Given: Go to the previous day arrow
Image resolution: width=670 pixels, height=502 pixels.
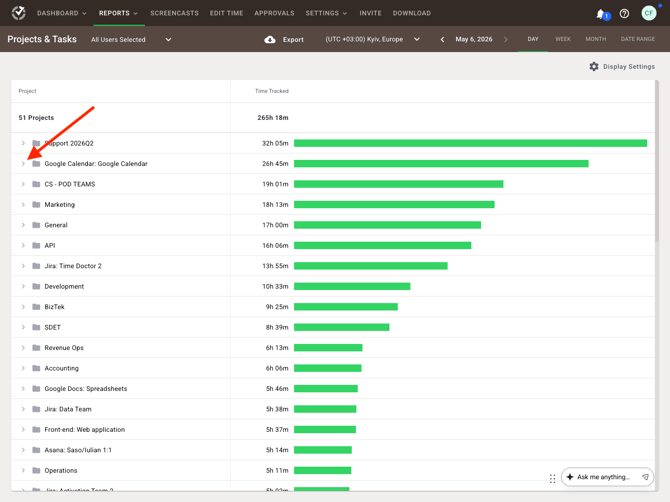Looking at the screenshot, I should tap(442, 39).
